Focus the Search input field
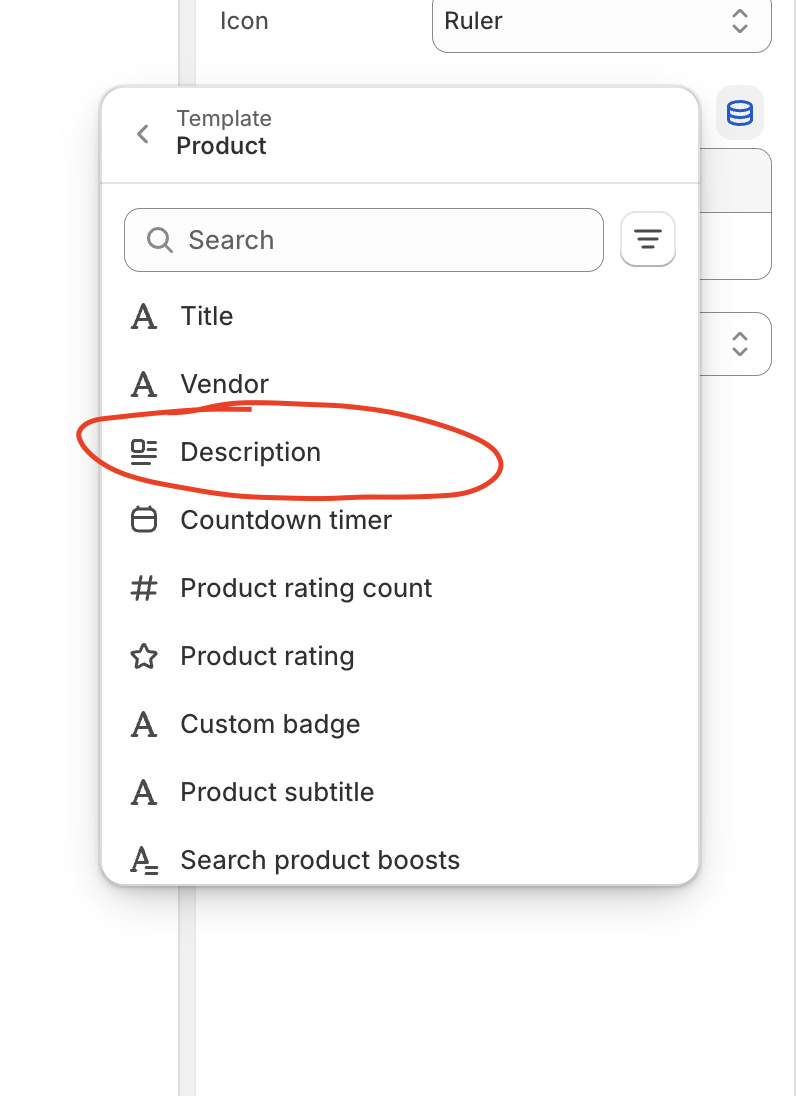This screenshot has width=796, height=1096. coord(380,240)
